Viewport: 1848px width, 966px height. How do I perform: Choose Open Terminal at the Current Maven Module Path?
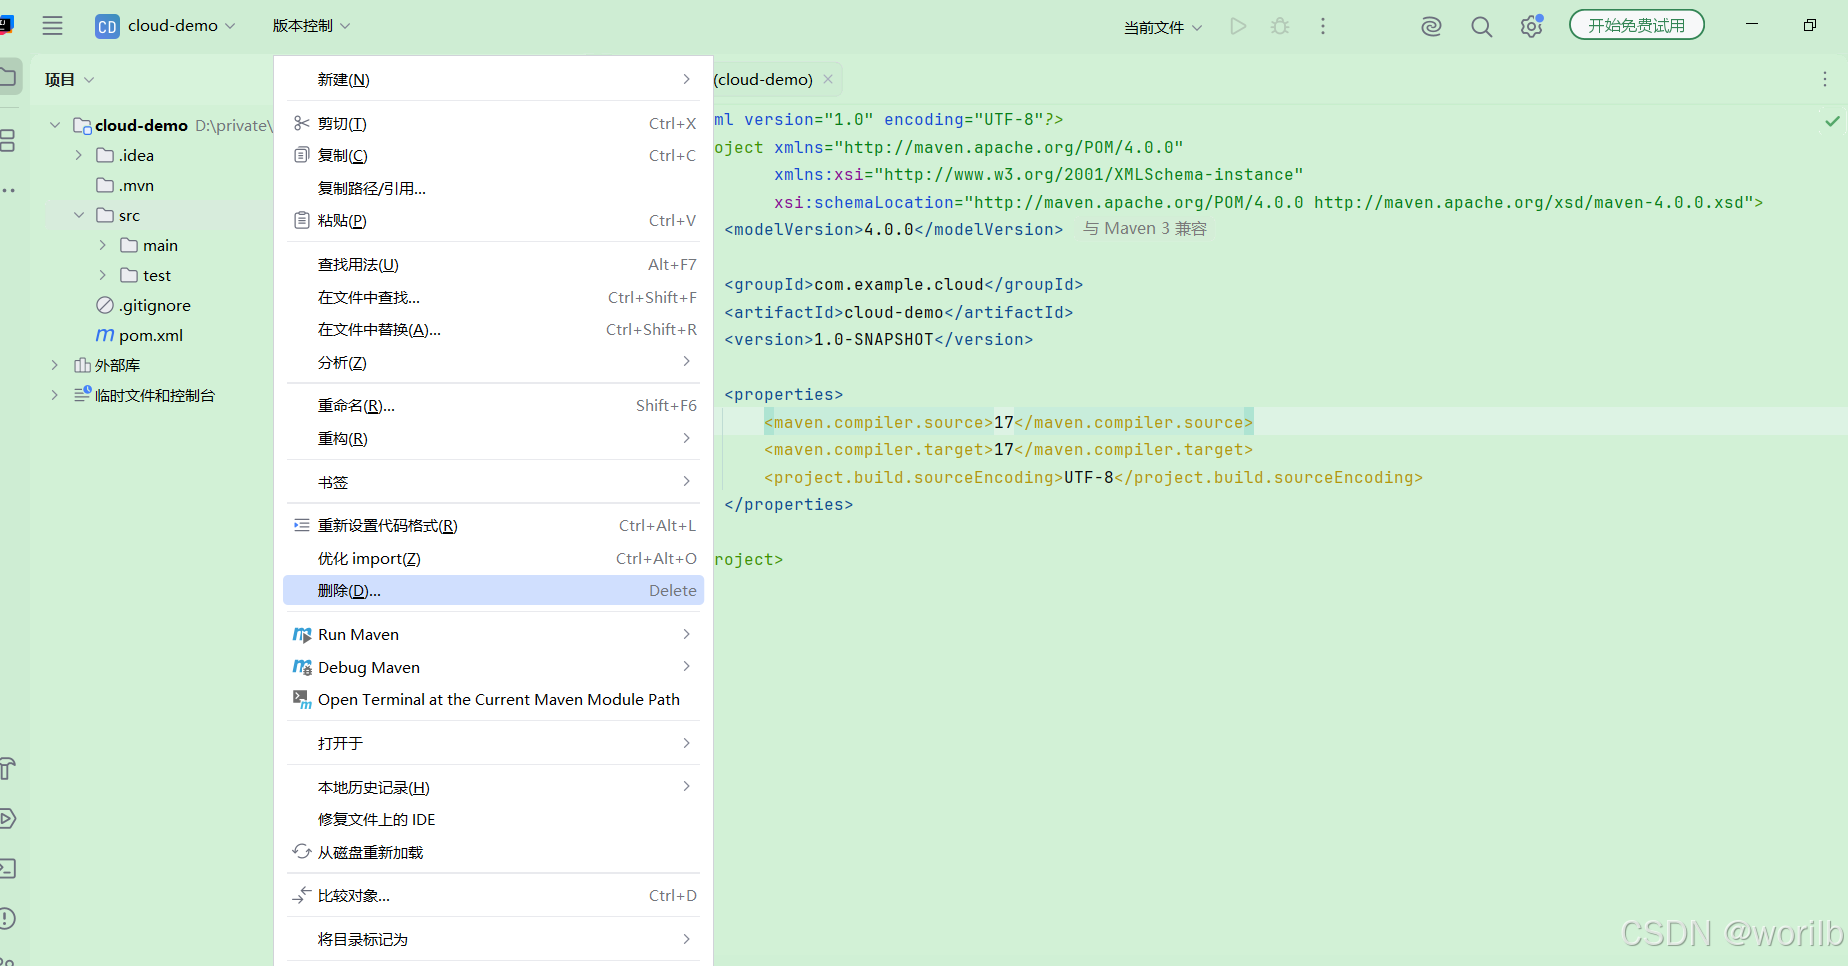[494, 699]
